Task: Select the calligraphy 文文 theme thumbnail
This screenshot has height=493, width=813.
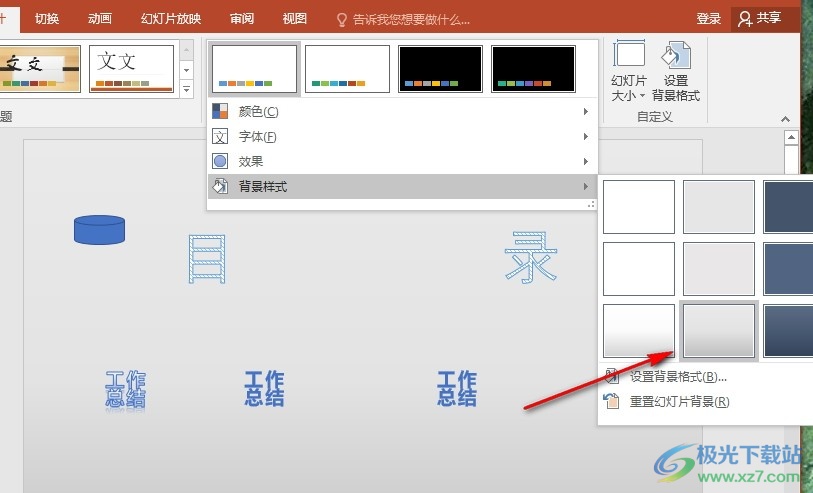Action: pos(40,68)
